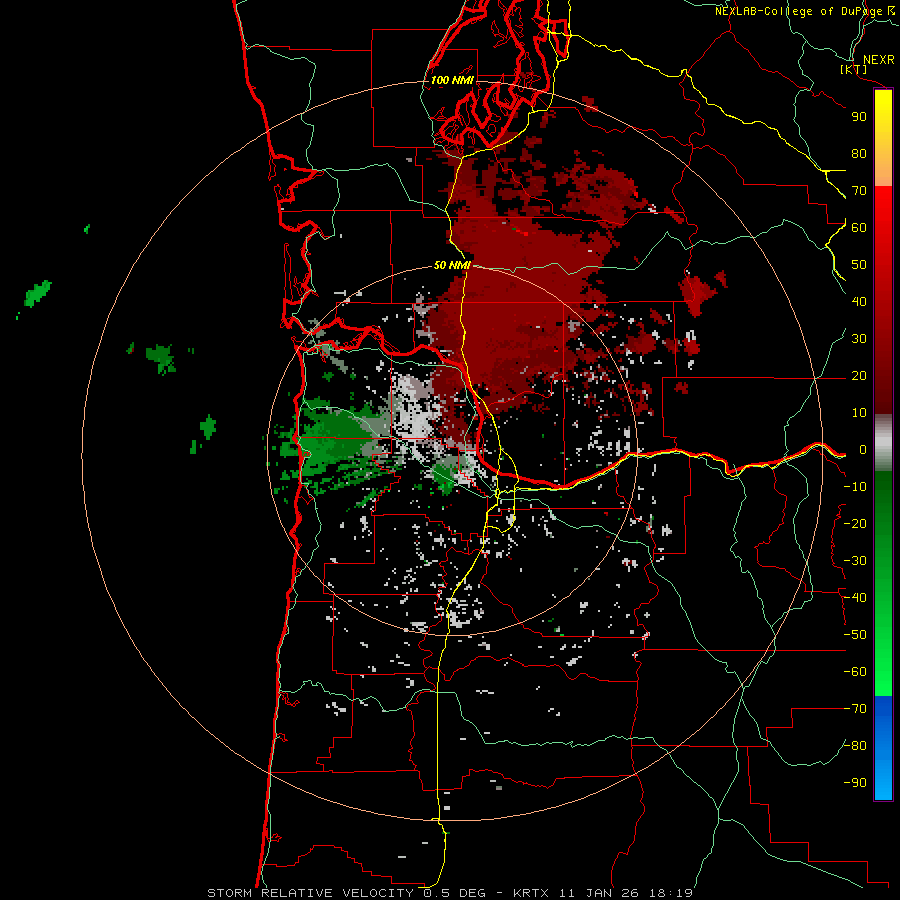900x900 pixels.
Task: Click the positive 80 value on the velocity scale
Action: [x=859, y=154]
